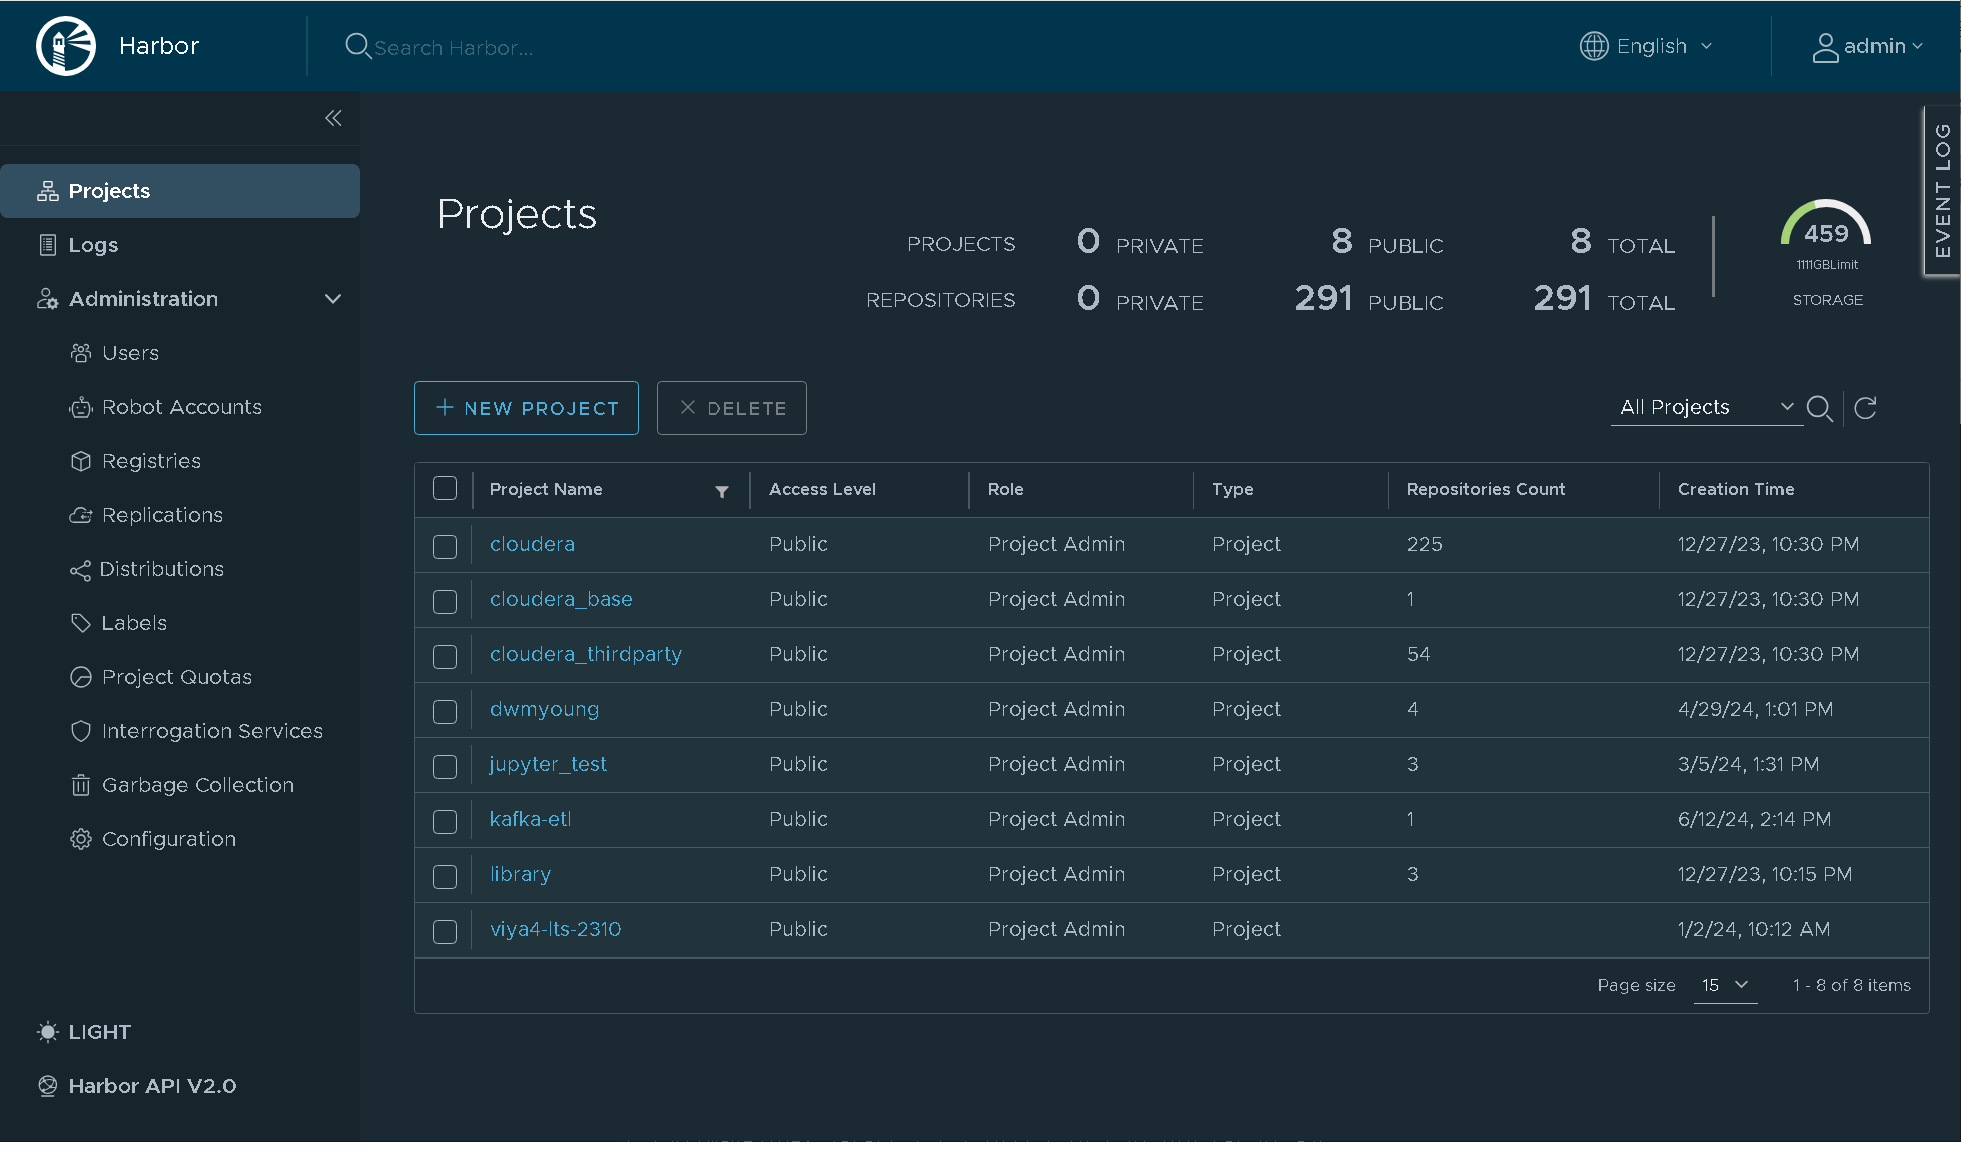Expand the Page size dropdown
This screenshot has width=1961, height=1152.
(1725, 985)
